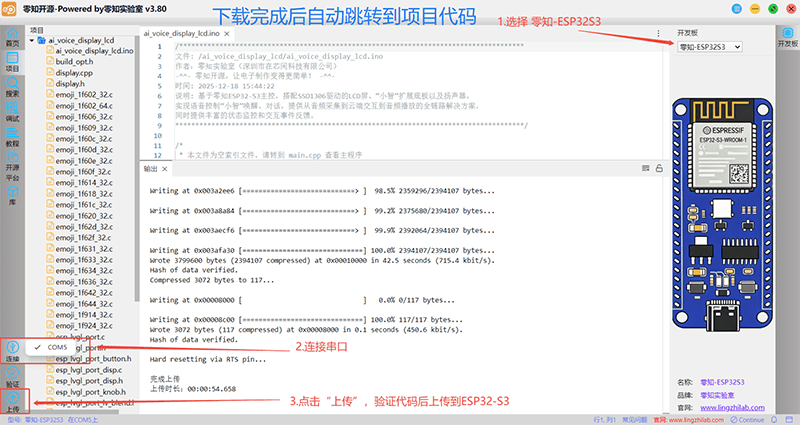Screen dimensions: 800x425
Task: Click the 零知-ESP32S3 name link
Action: click(722, 382)
